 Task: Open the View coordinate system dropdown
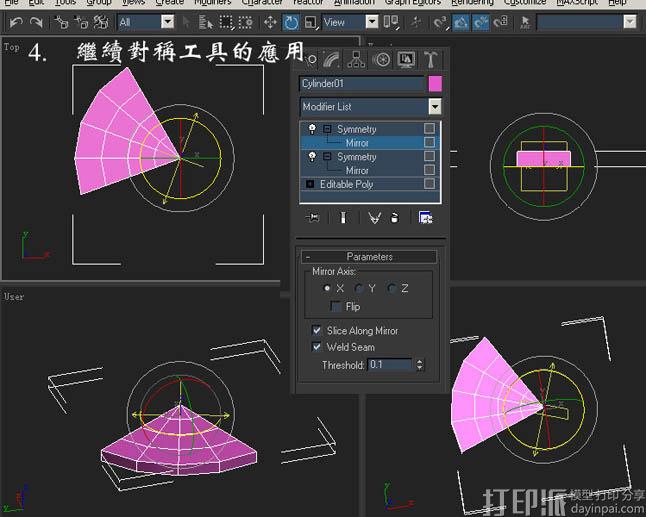[371, 21]
